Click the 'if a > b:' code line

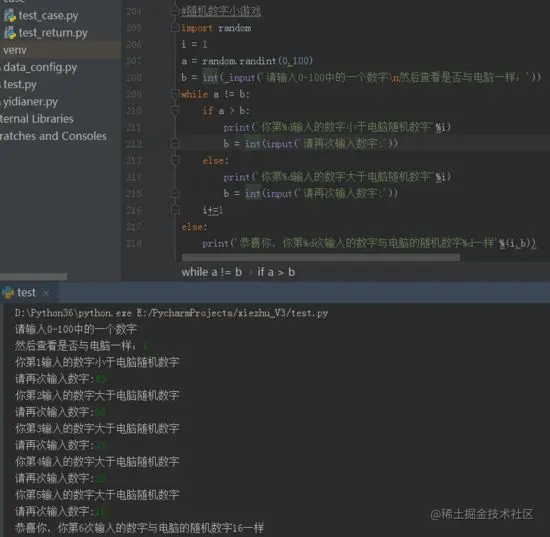226,111
